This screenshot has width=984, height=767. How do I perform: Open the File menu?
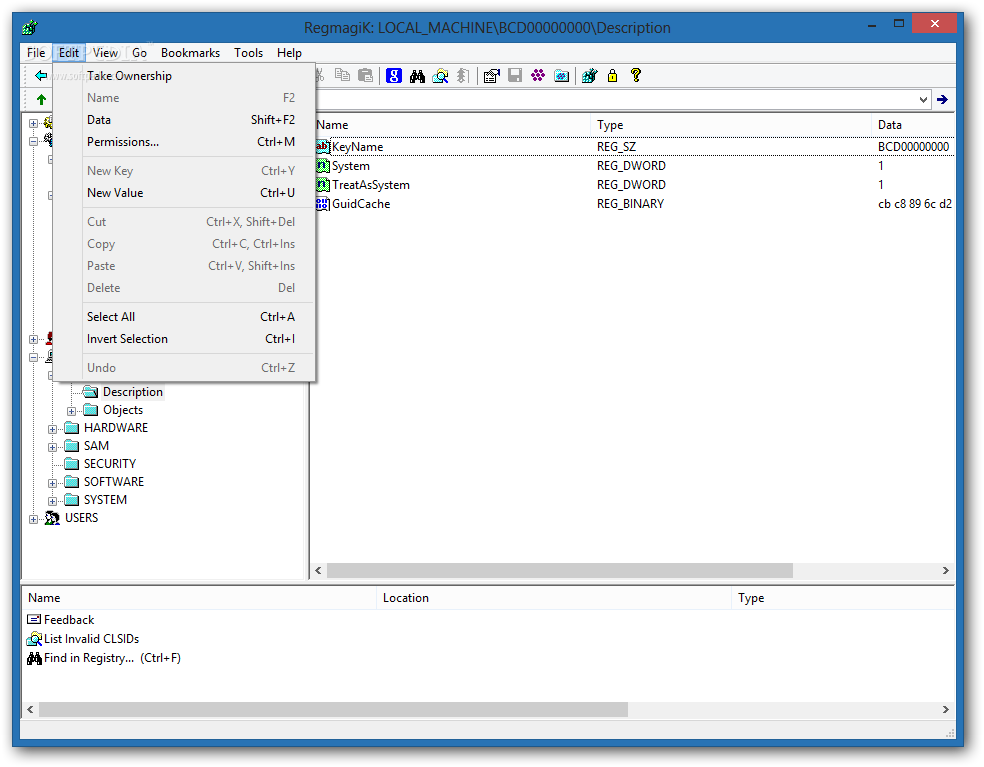[x=36, y=53]
